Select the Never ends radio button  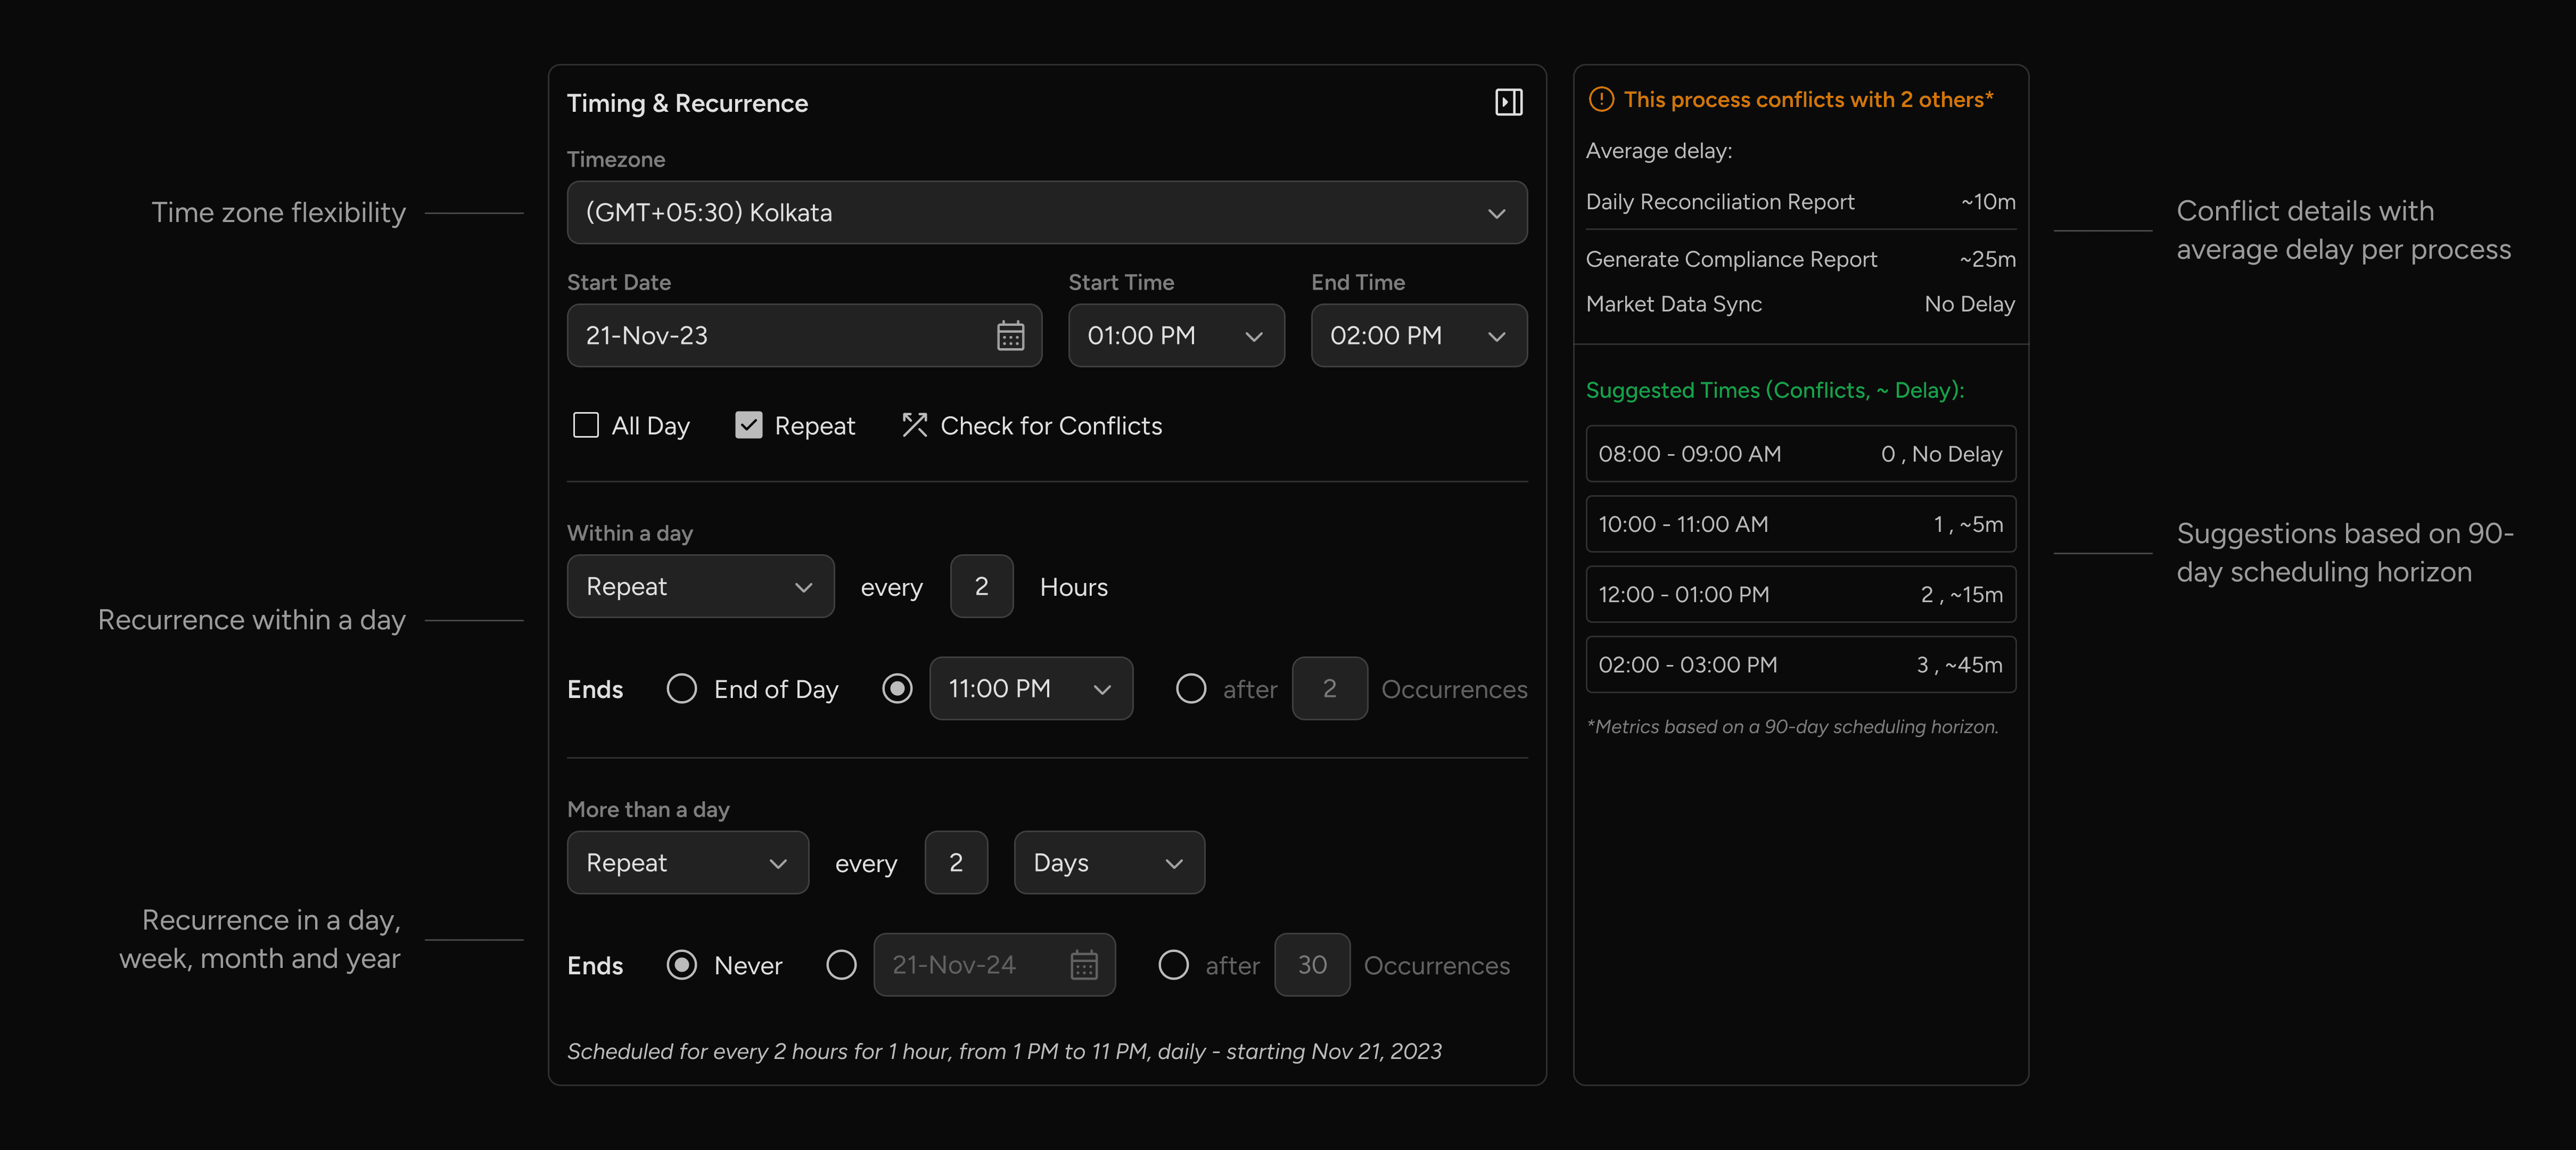click(x=682, y=965)
